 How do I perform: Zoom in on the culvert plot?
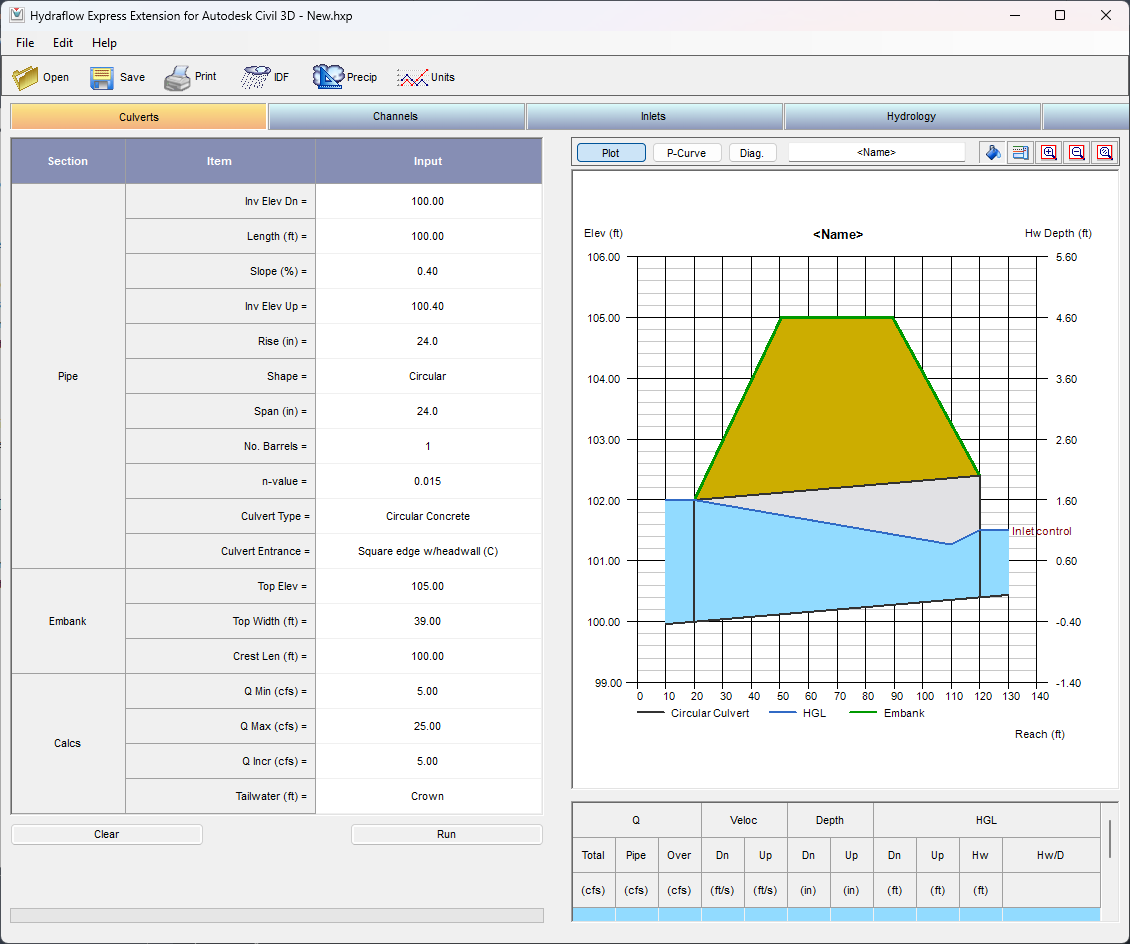[x=1049, y=153]
